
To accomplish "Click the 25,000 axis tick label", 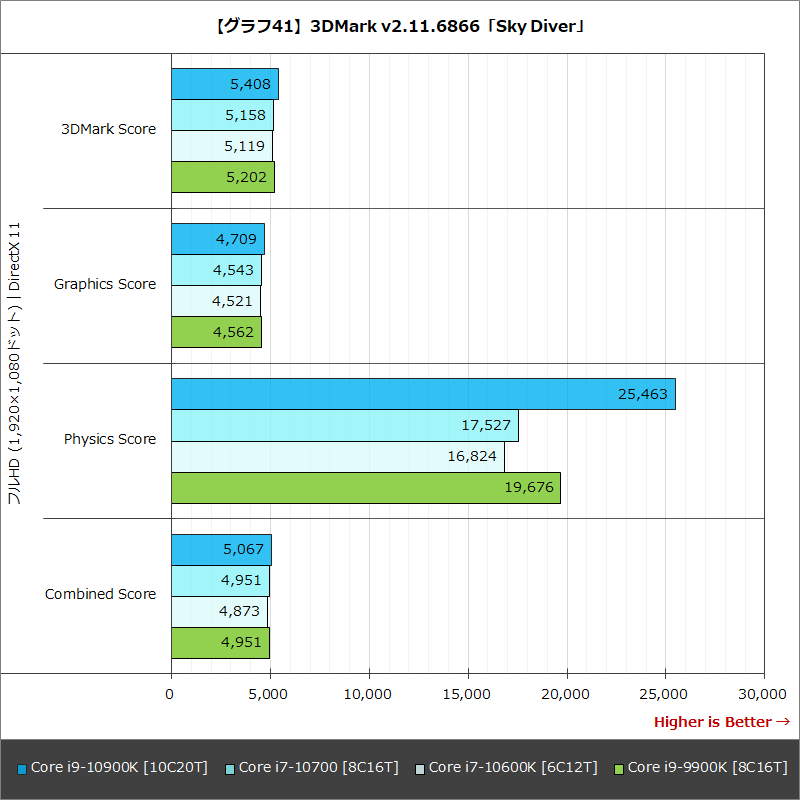I will click(663, 694).
